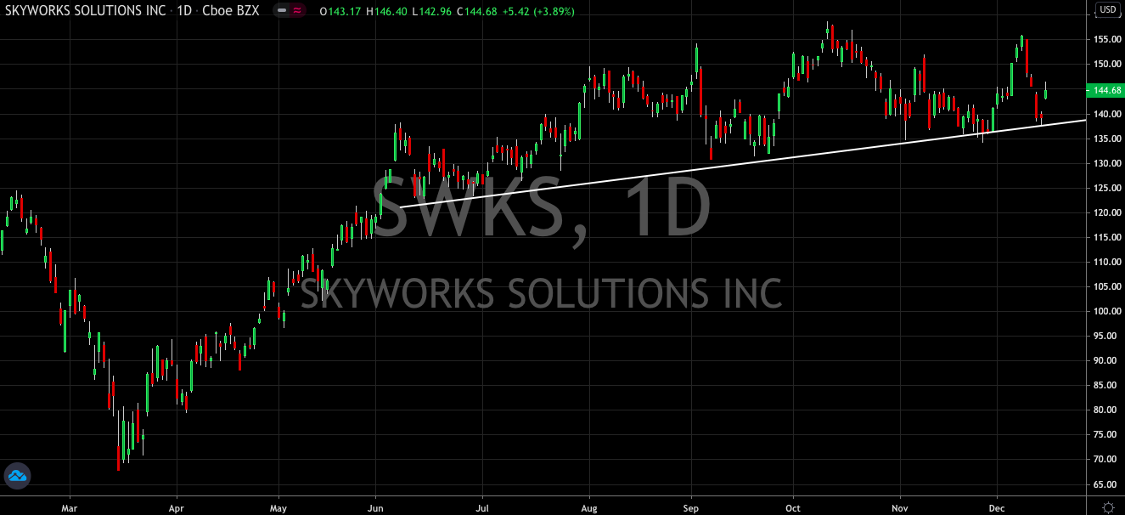Select the 1D interval label

pos(184,11)
